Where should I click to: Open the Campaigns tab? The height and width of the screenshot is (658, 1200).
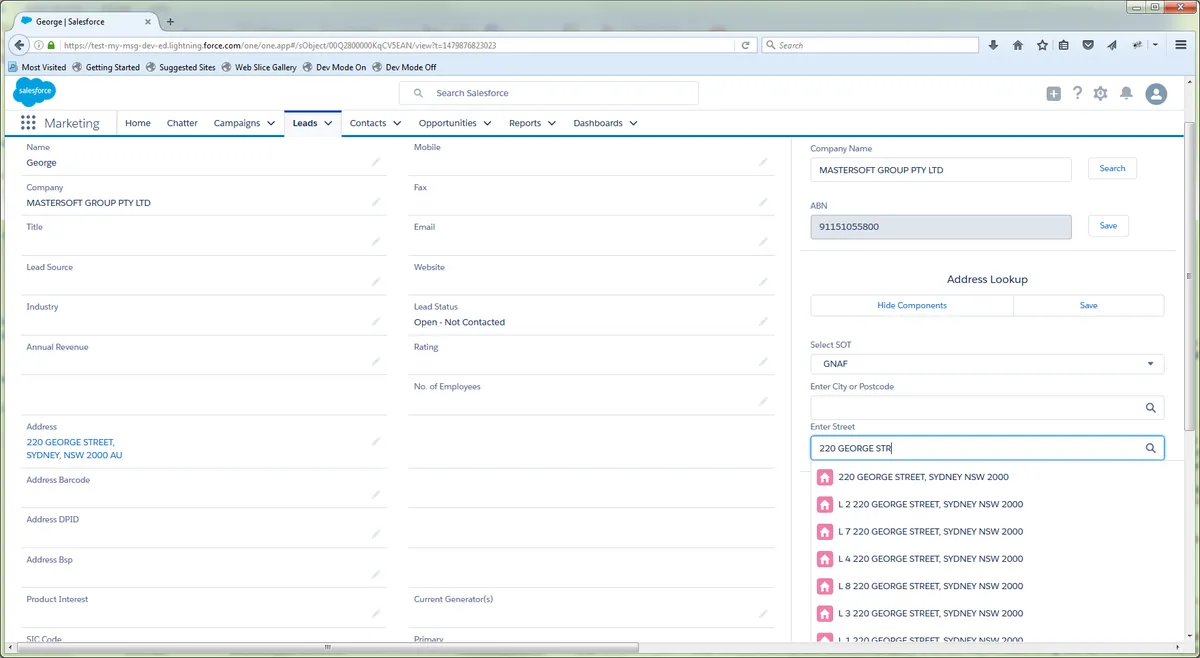tap(237, 123)
